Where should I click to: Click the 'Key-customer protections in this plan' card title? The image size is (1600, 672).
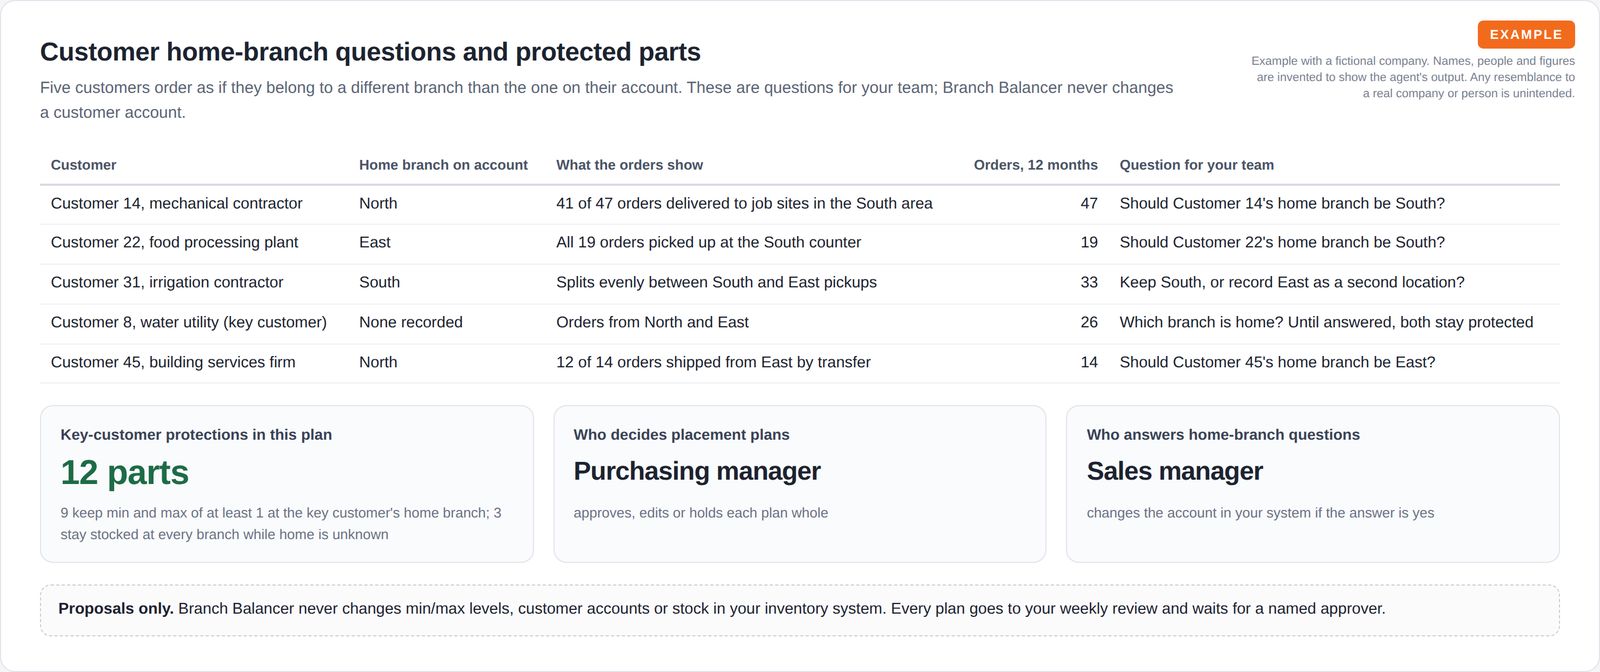(196, 435)
